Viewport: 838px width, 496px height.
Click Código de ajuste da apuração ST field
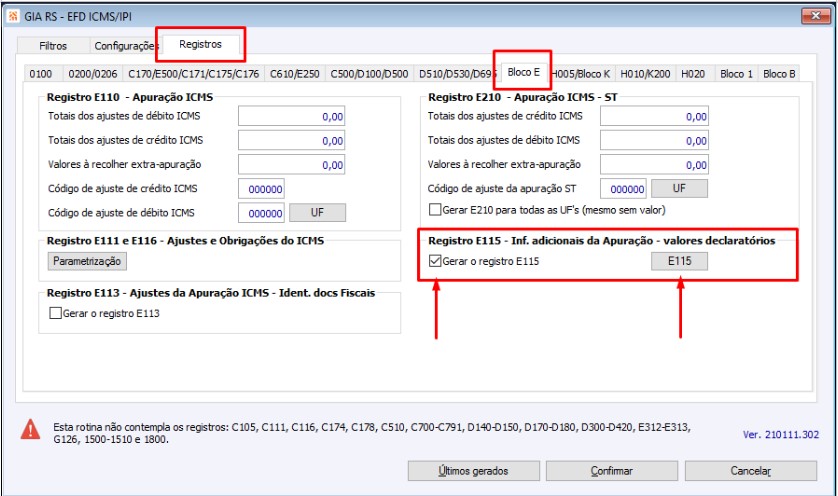(x=623, y=189)
